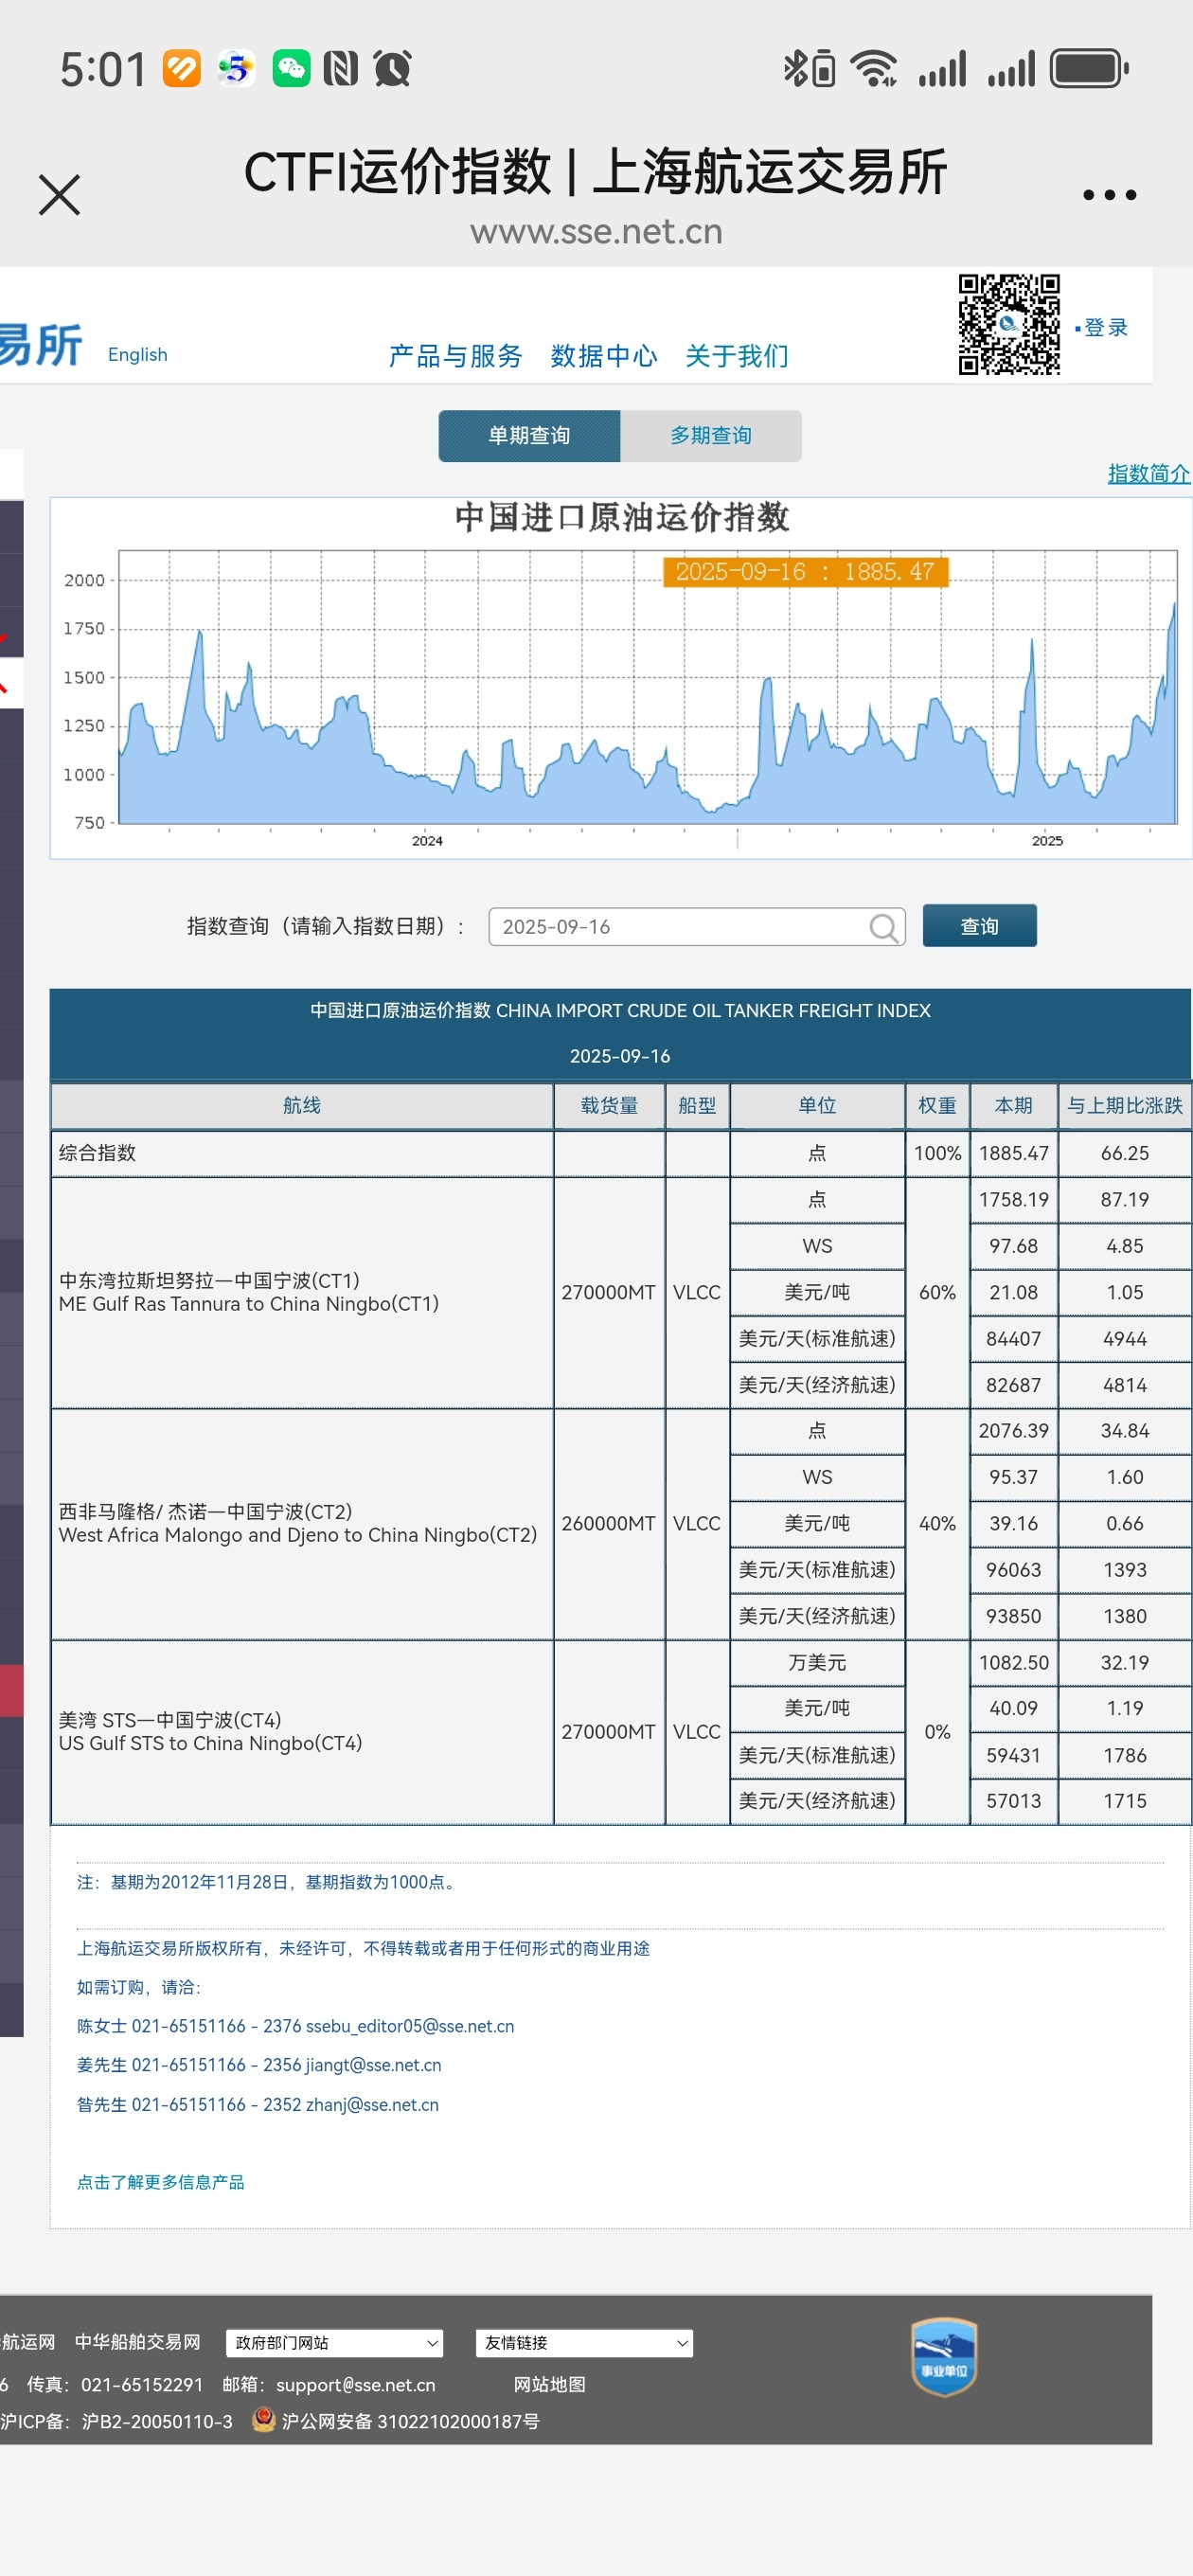The width and height of the screenshot is (1193, 2576).
Task: Open the 中华船舶交易网 footer link
Action: (138, 2342)
